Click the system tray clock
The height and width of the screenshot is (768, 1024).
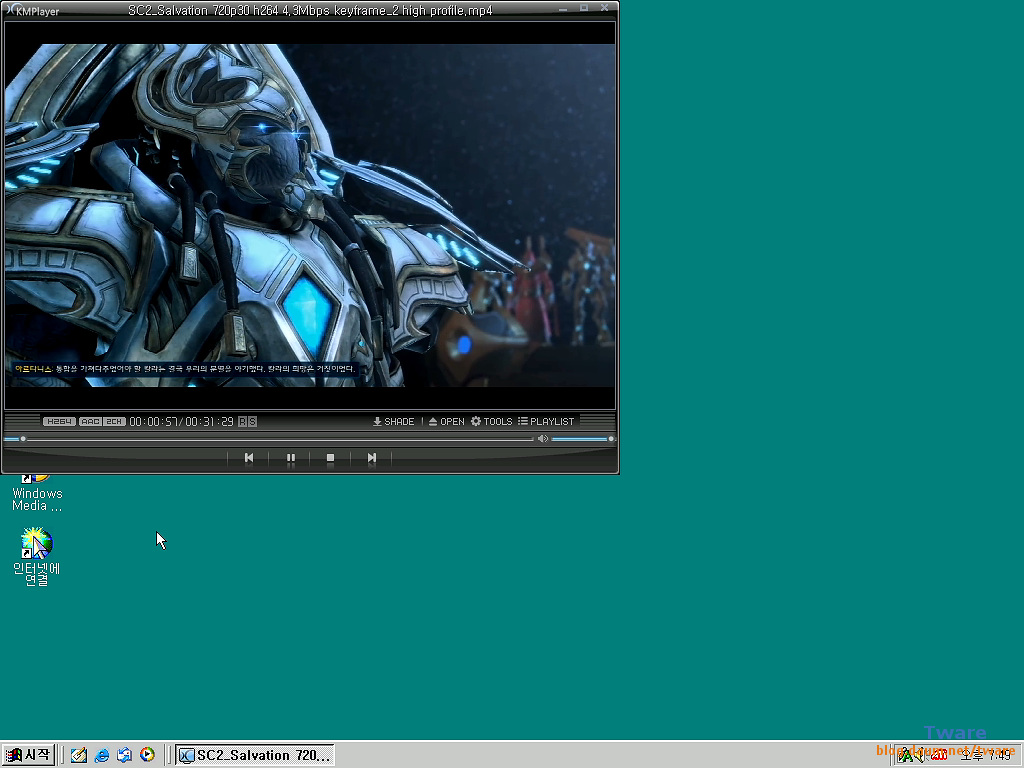(985, 756)
